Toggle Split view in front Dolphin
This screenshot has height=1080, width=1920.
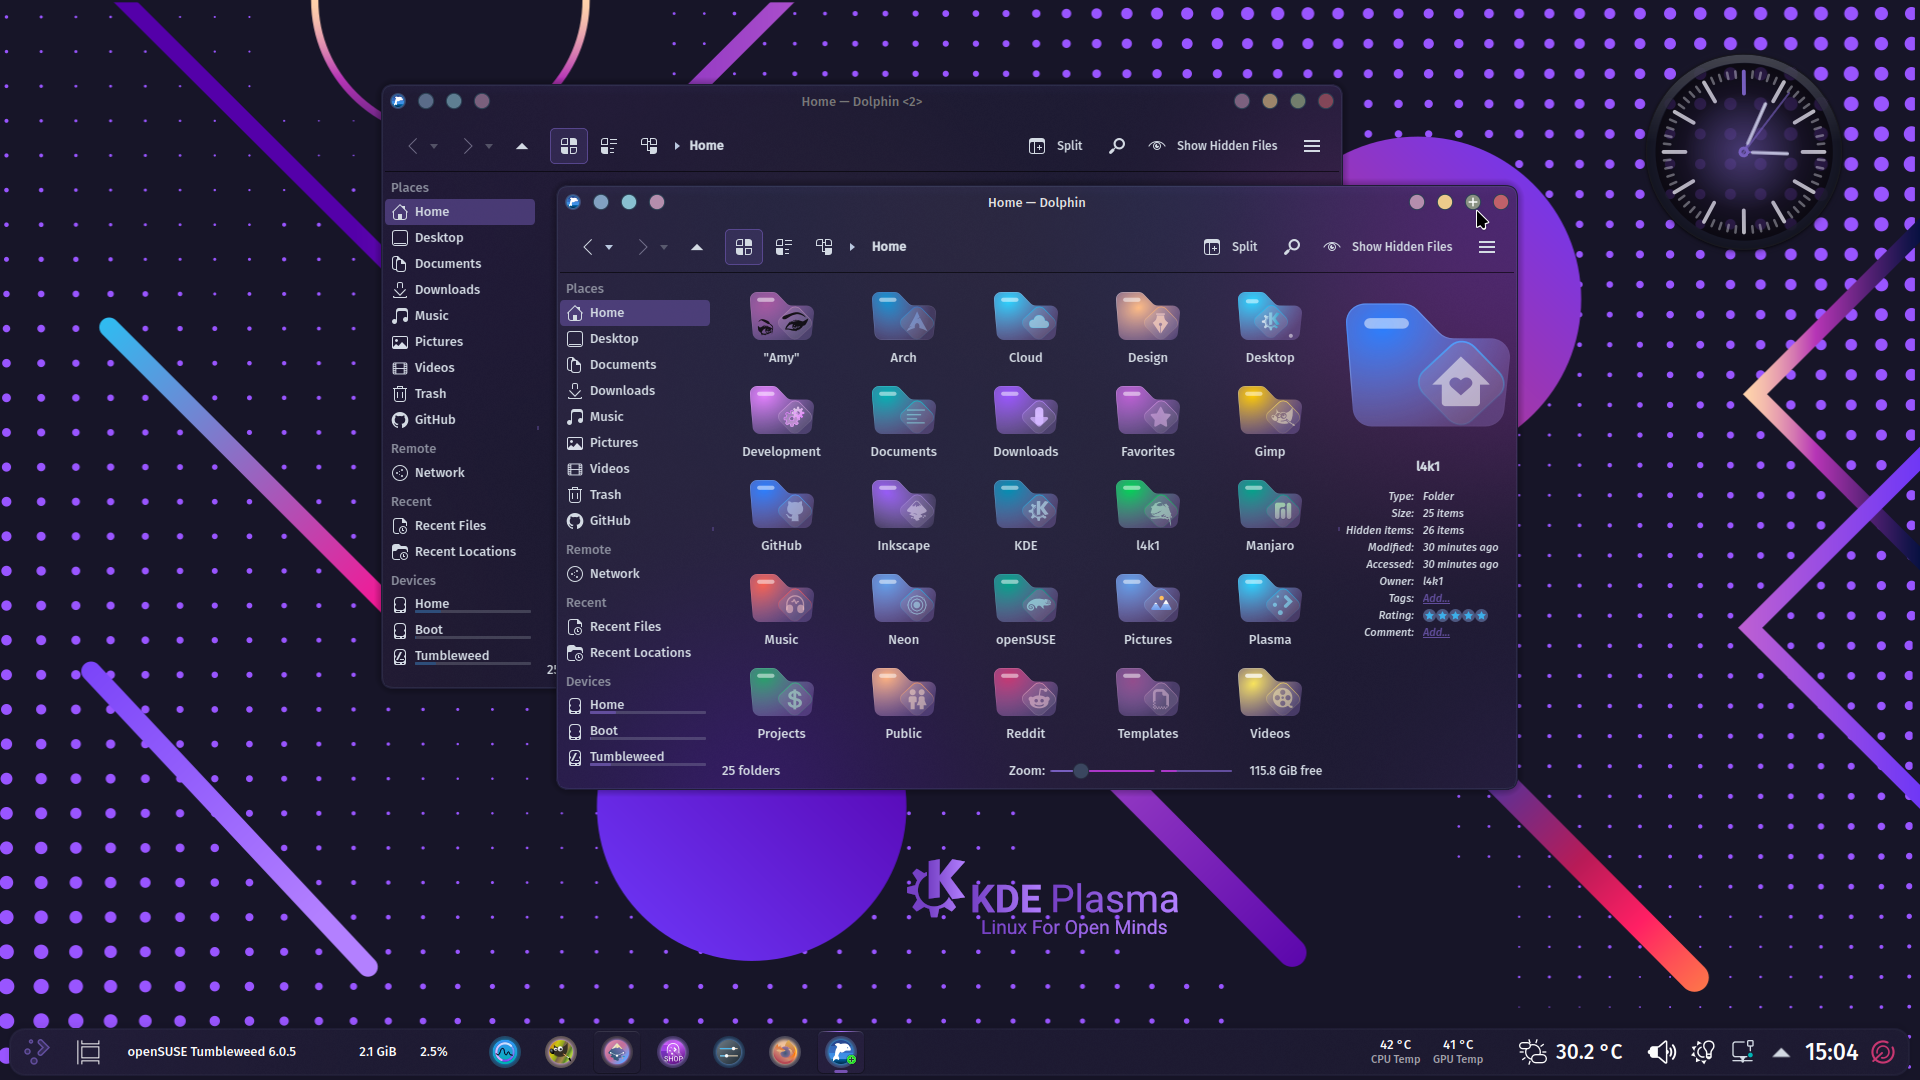tap(1231, 247)
